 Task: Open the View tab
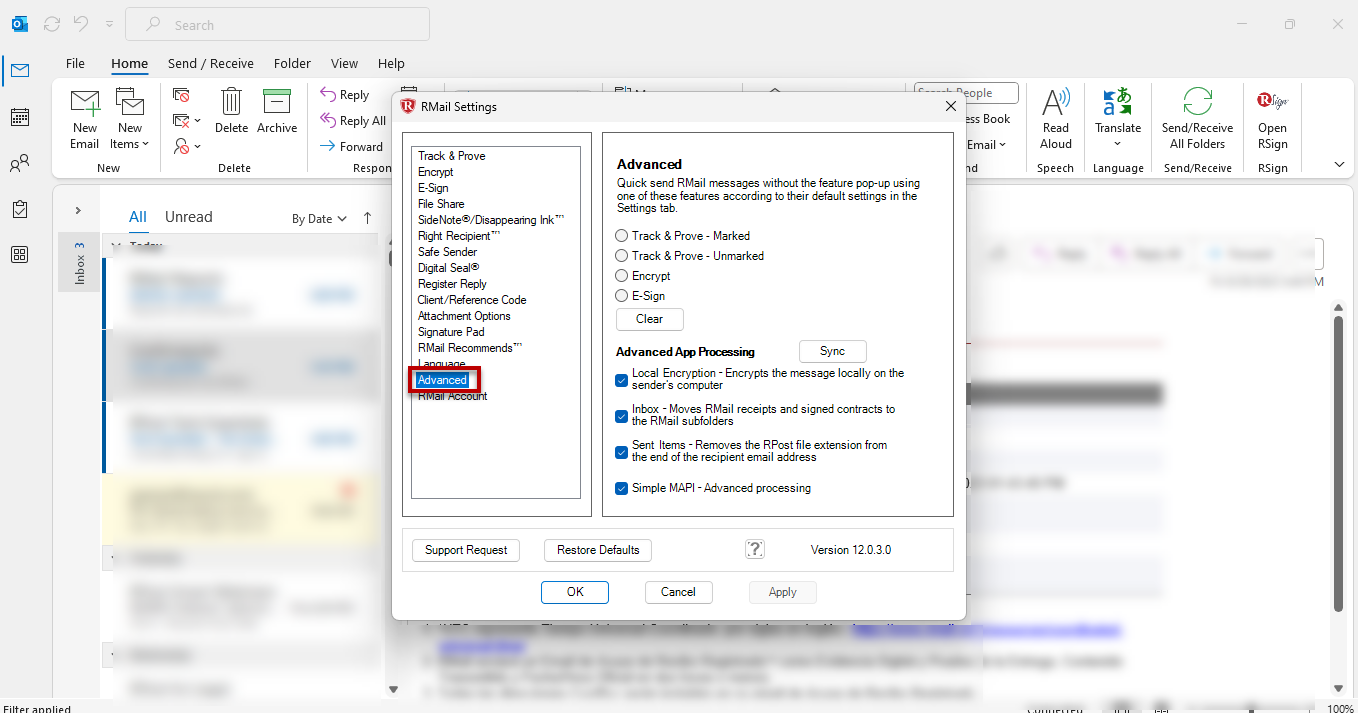coord(344,63)
